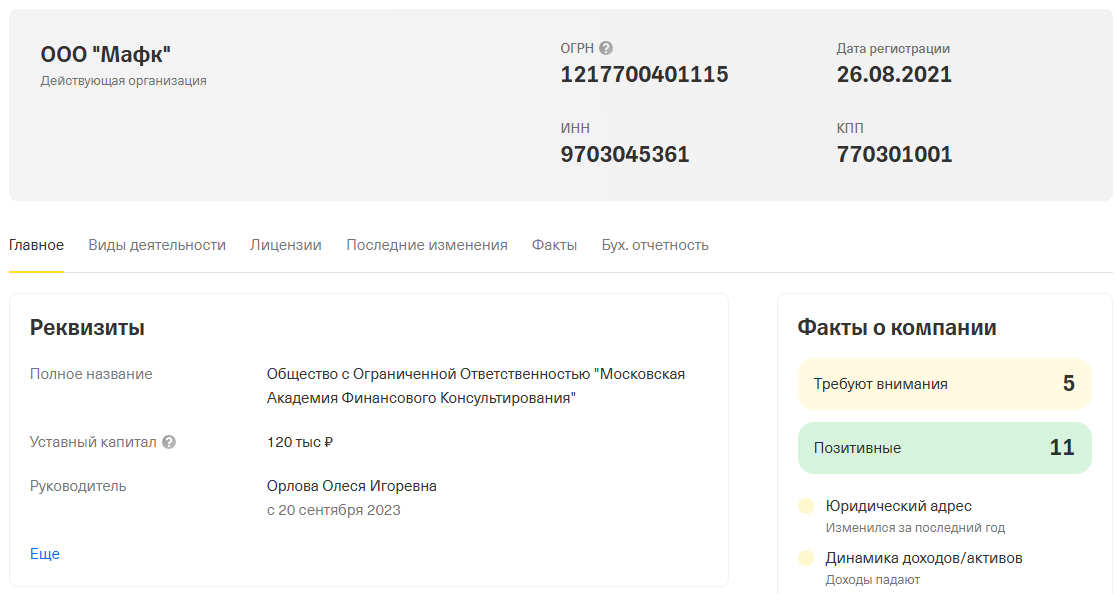Open the Бух. отчетность tab

655,245
